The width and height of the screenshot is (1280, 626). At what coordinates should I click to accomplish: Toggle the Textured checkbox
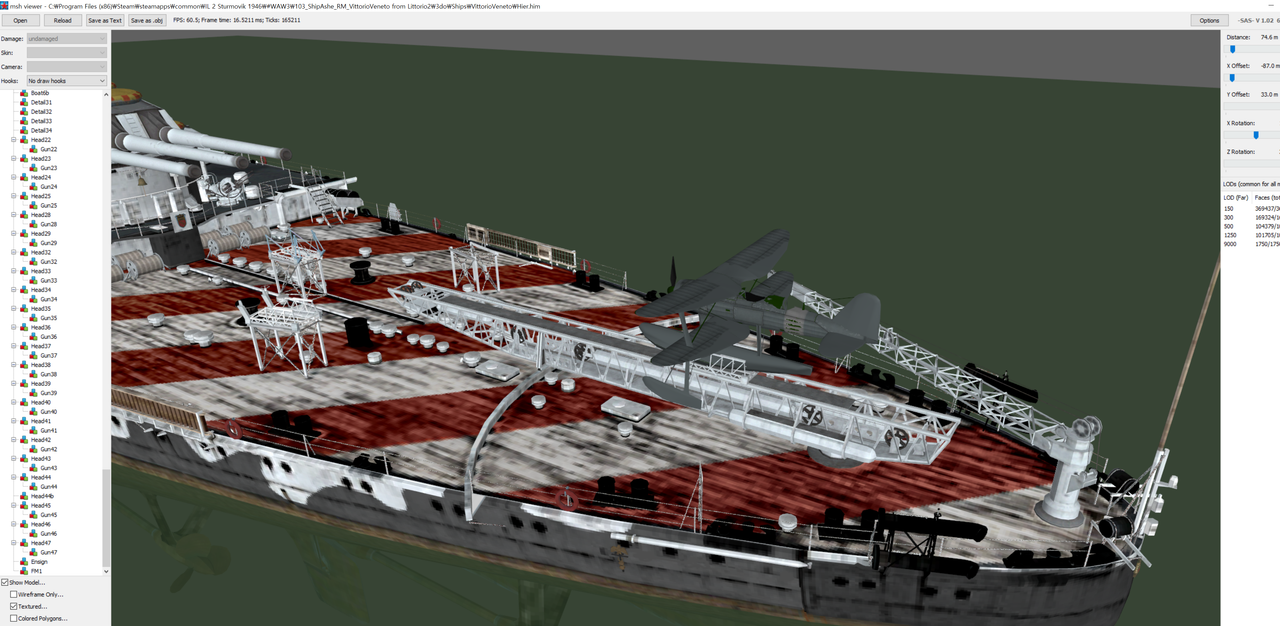point(13,606)
